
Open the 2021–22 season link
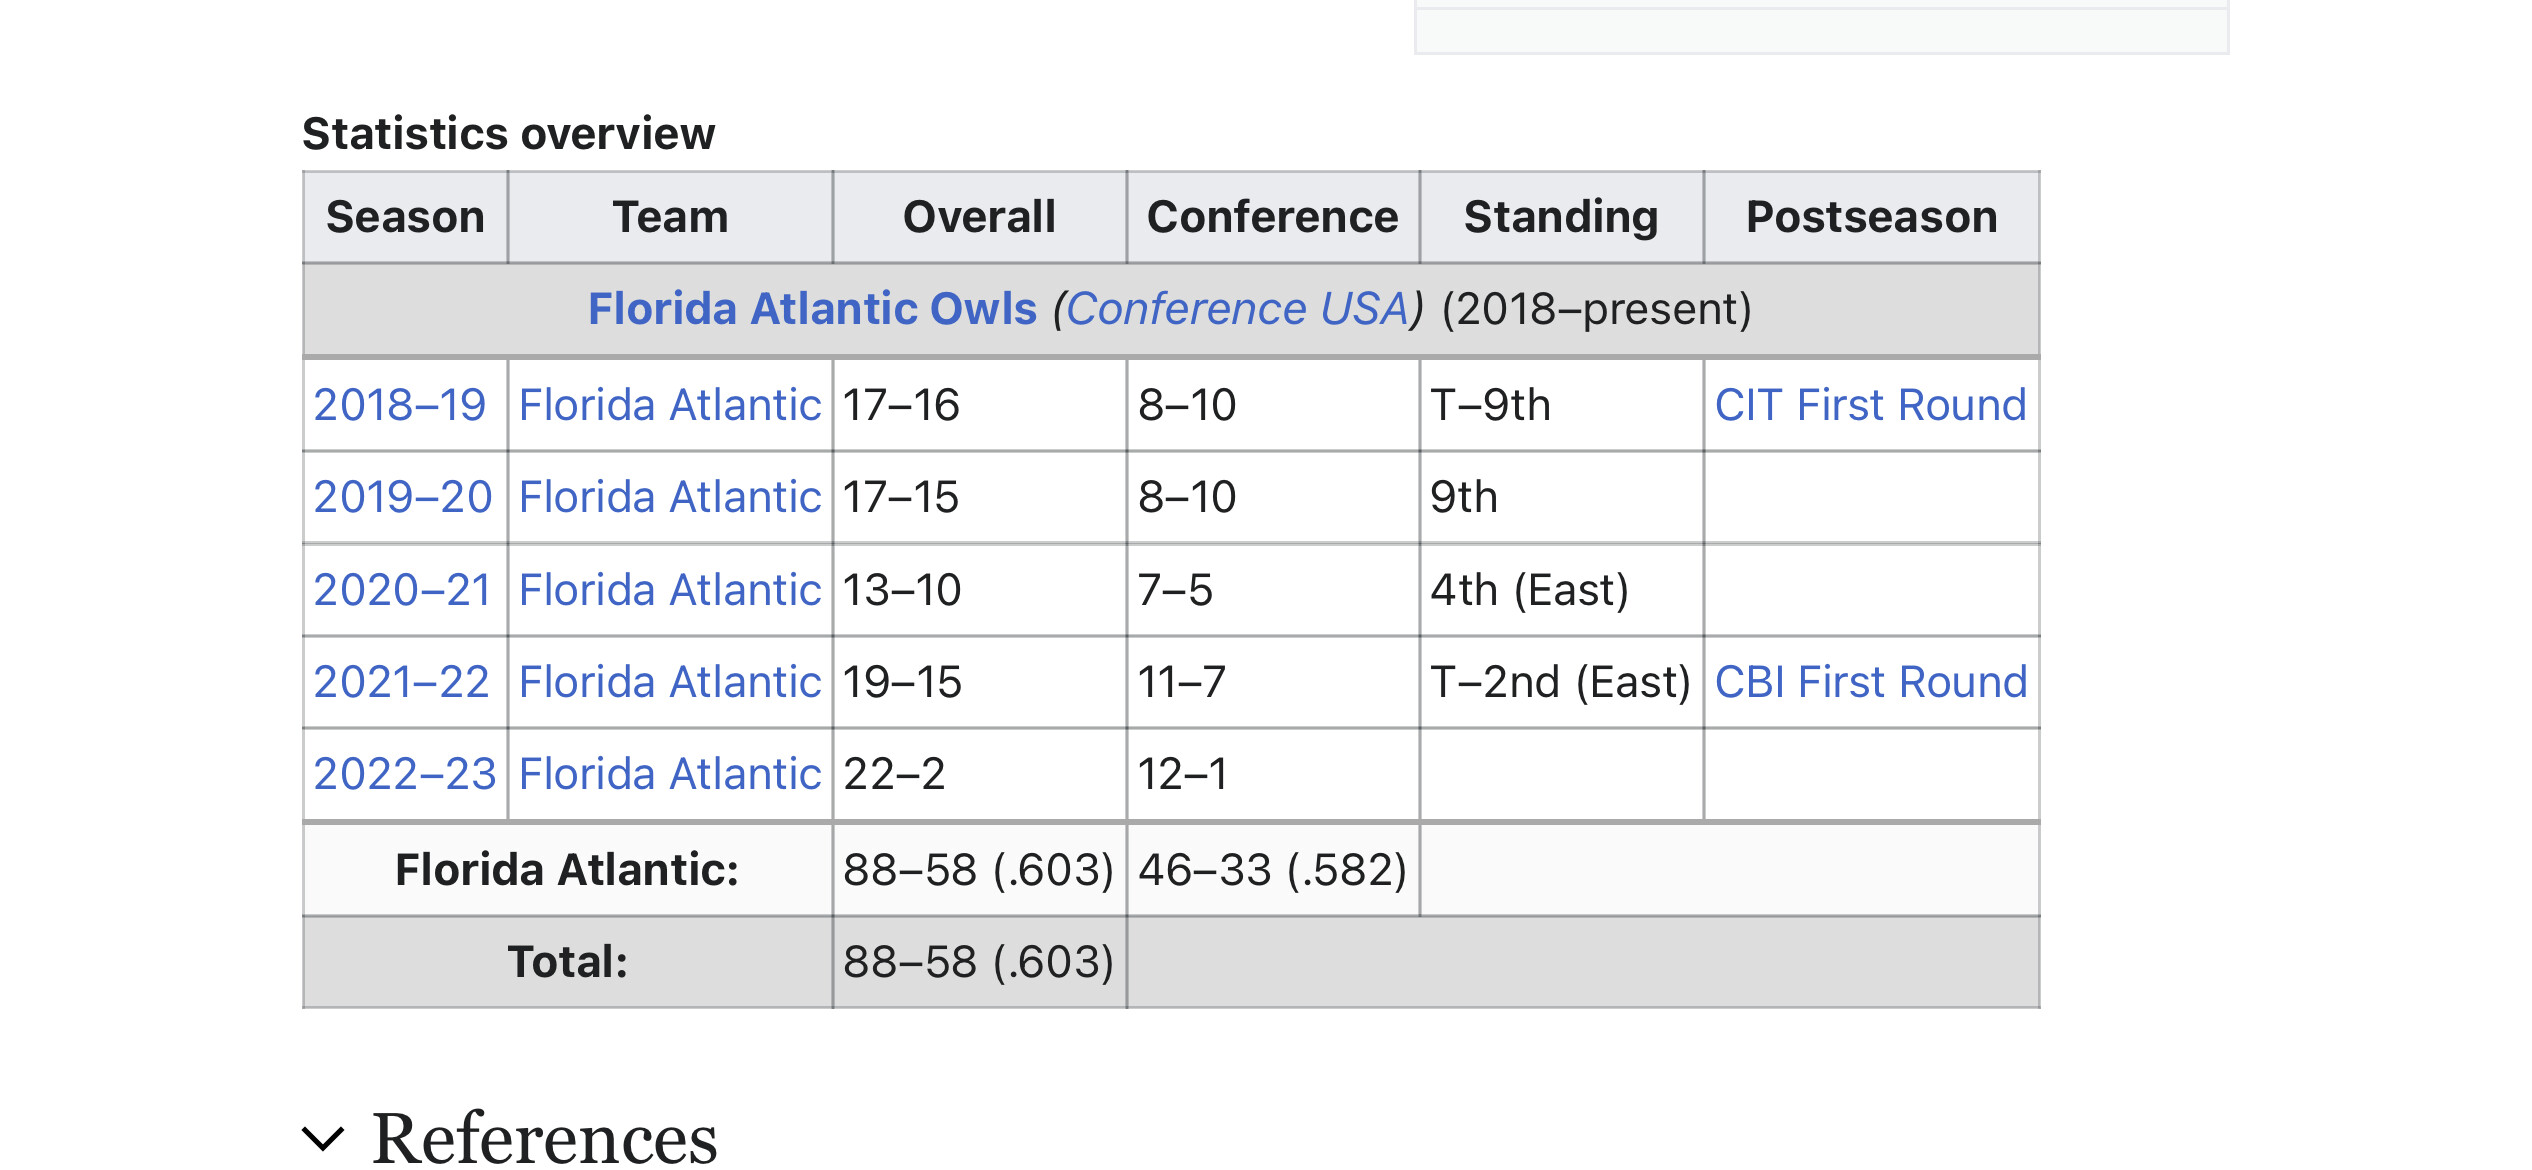[401, 682]
